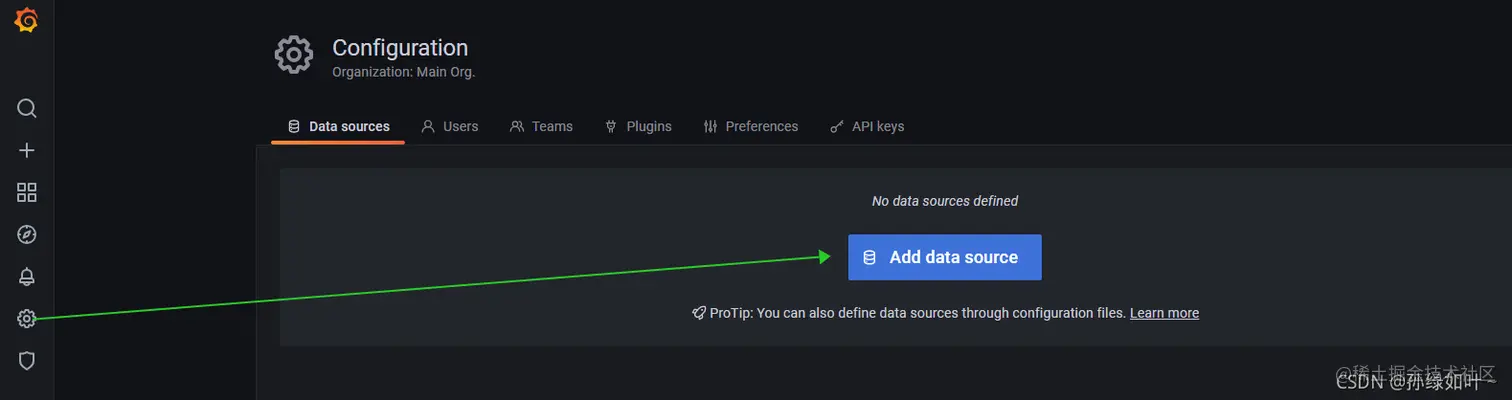Go to the Teams tab
This screenshot has height=400, width=1512.
pos(541,127)
